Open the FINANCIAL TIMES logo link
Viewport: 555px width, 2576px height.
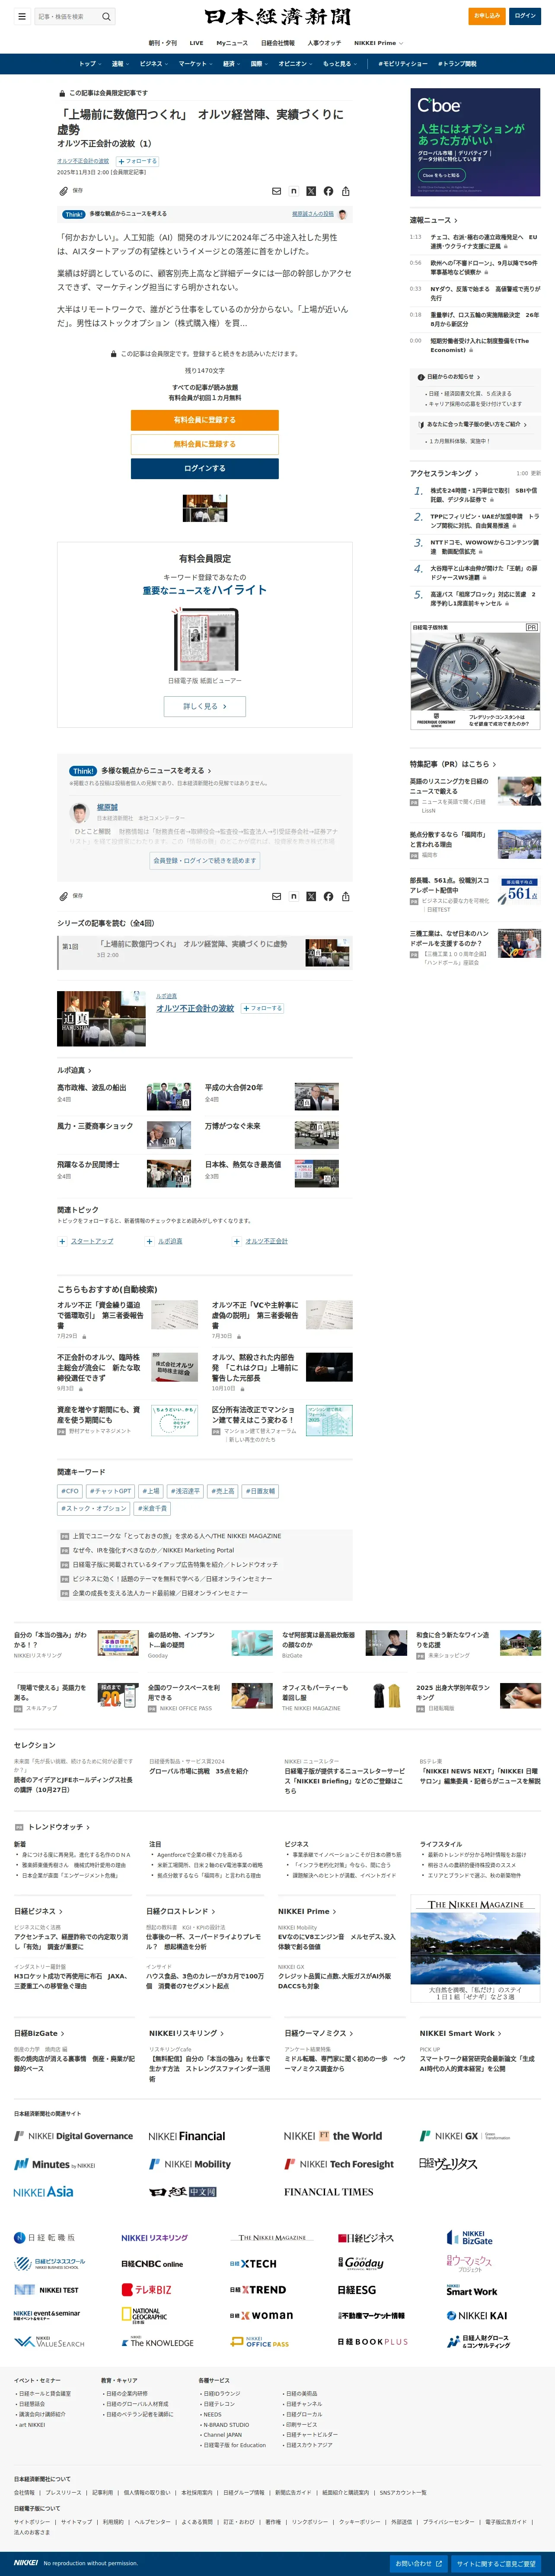tap(328, 2192)
